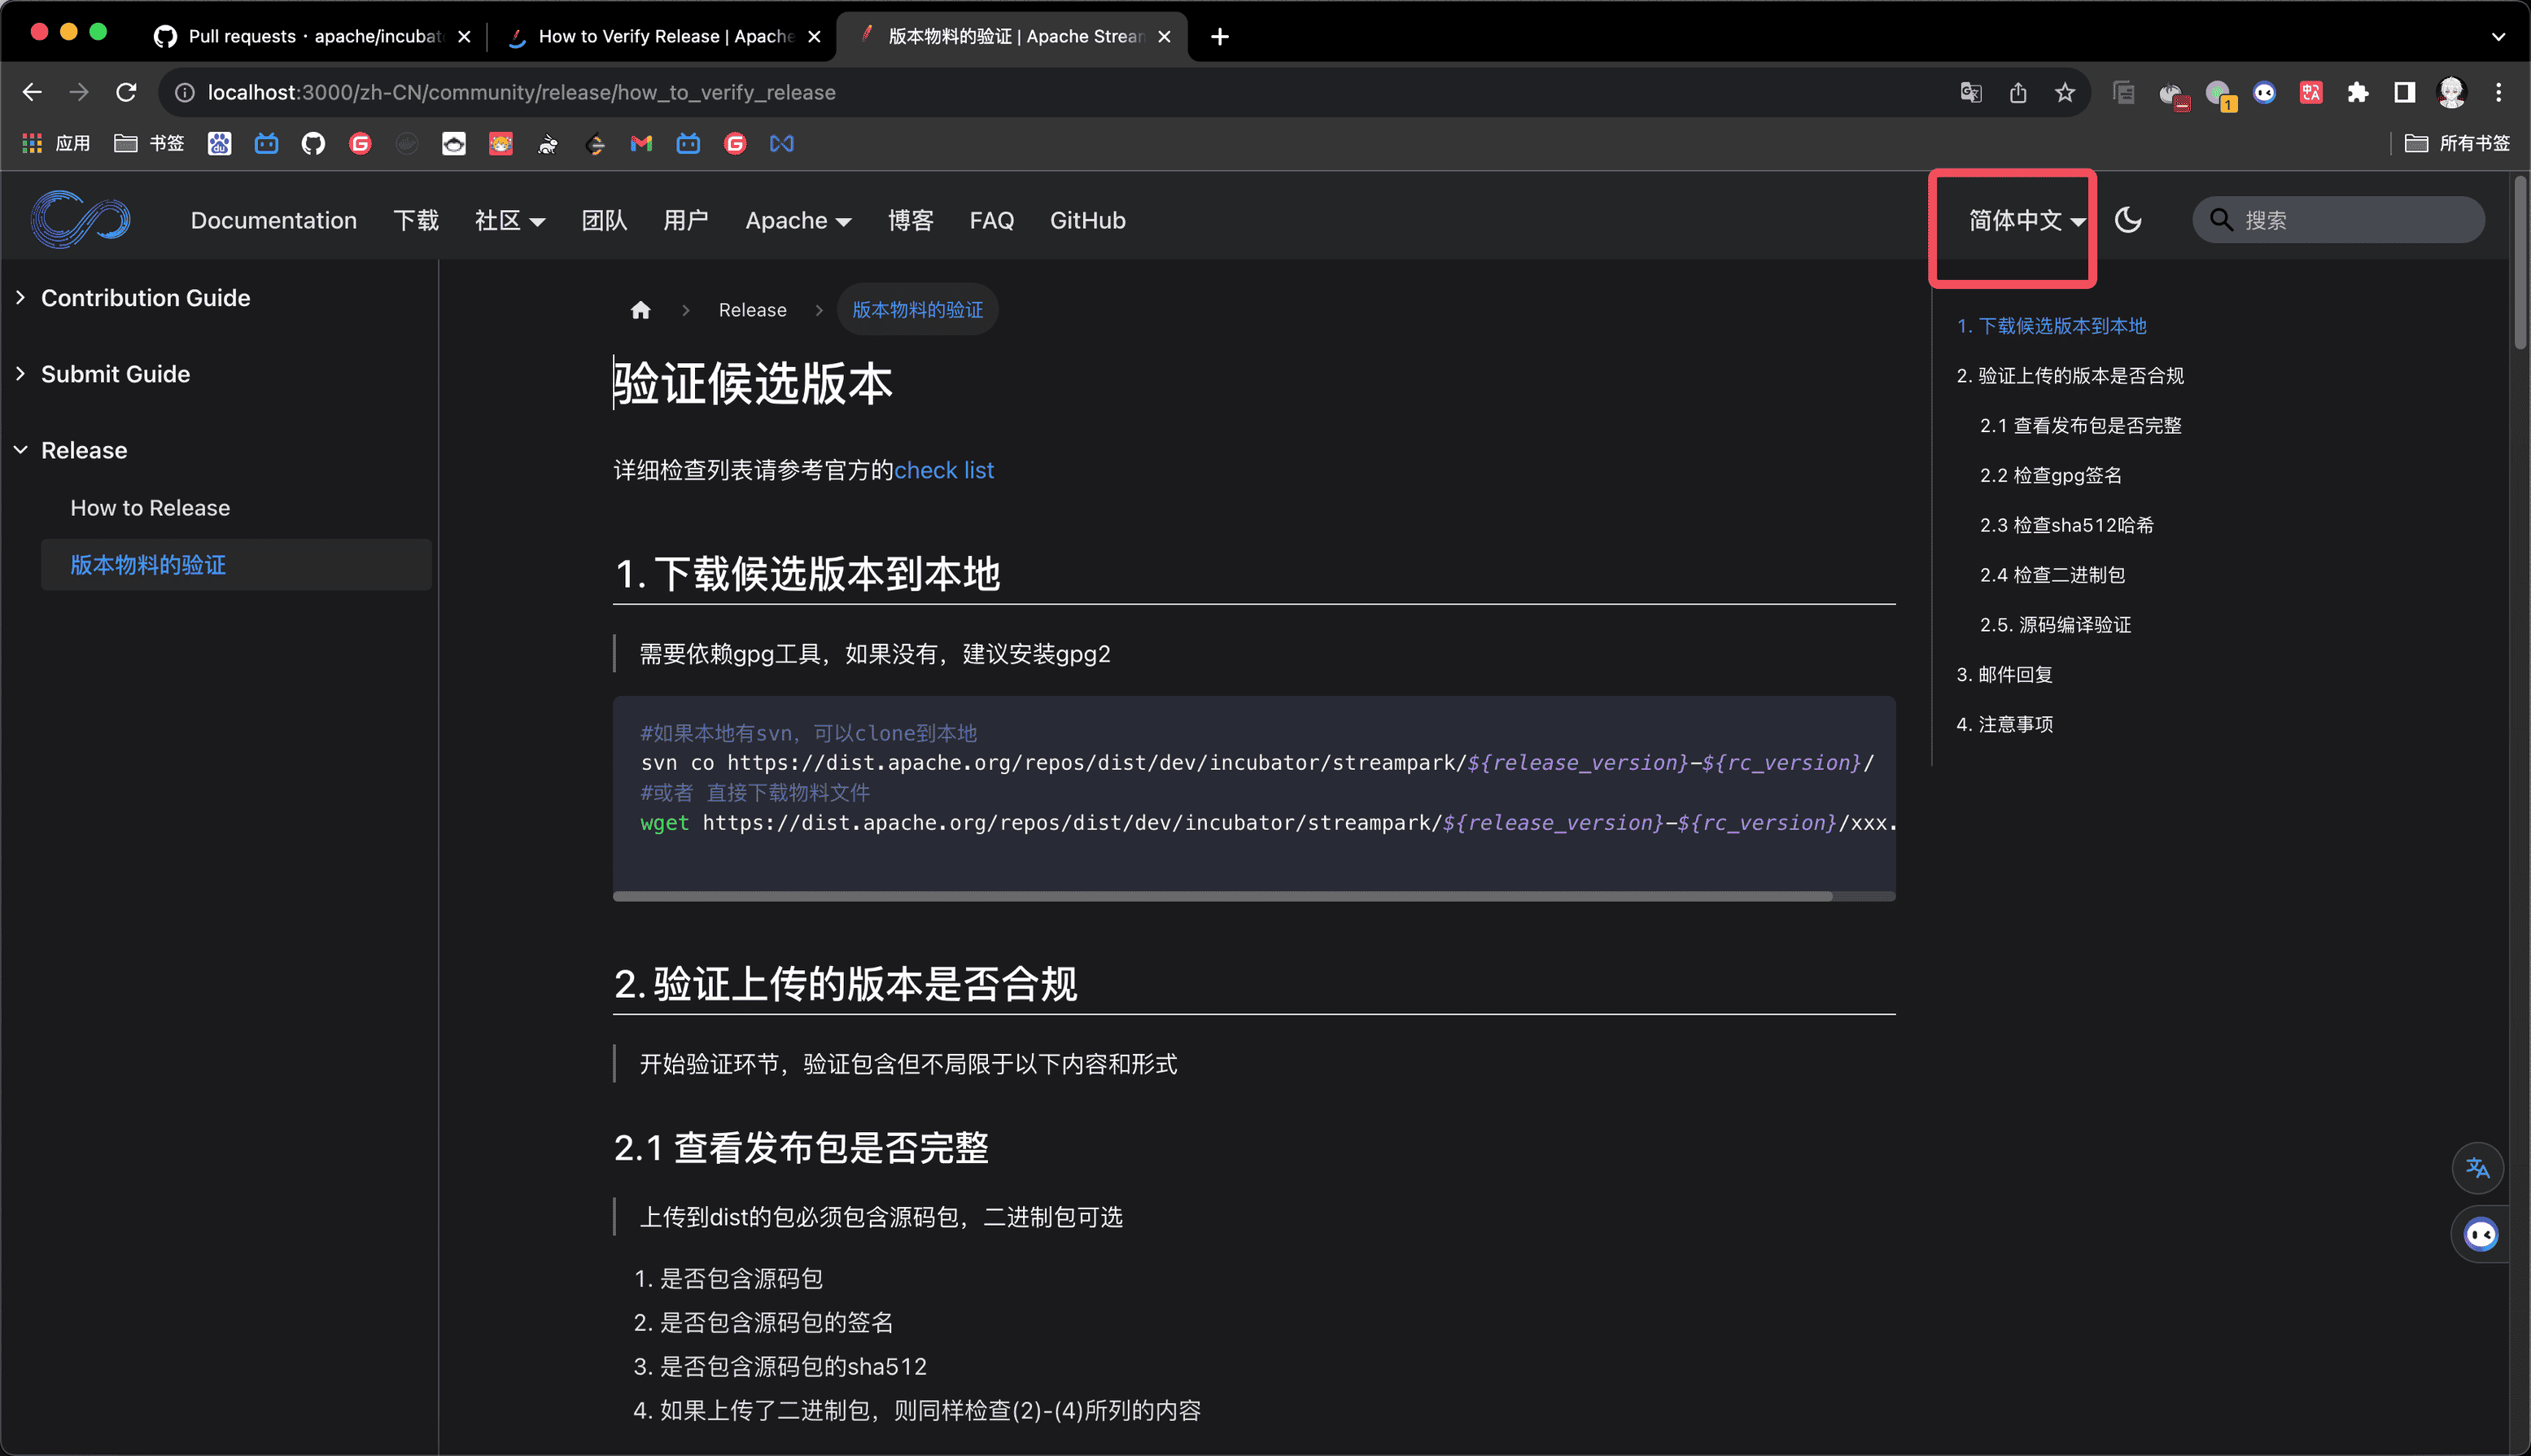Click the home breadcrumb icon
The height and width of the screenshot is (1456, 2531).
pos(640,310)
